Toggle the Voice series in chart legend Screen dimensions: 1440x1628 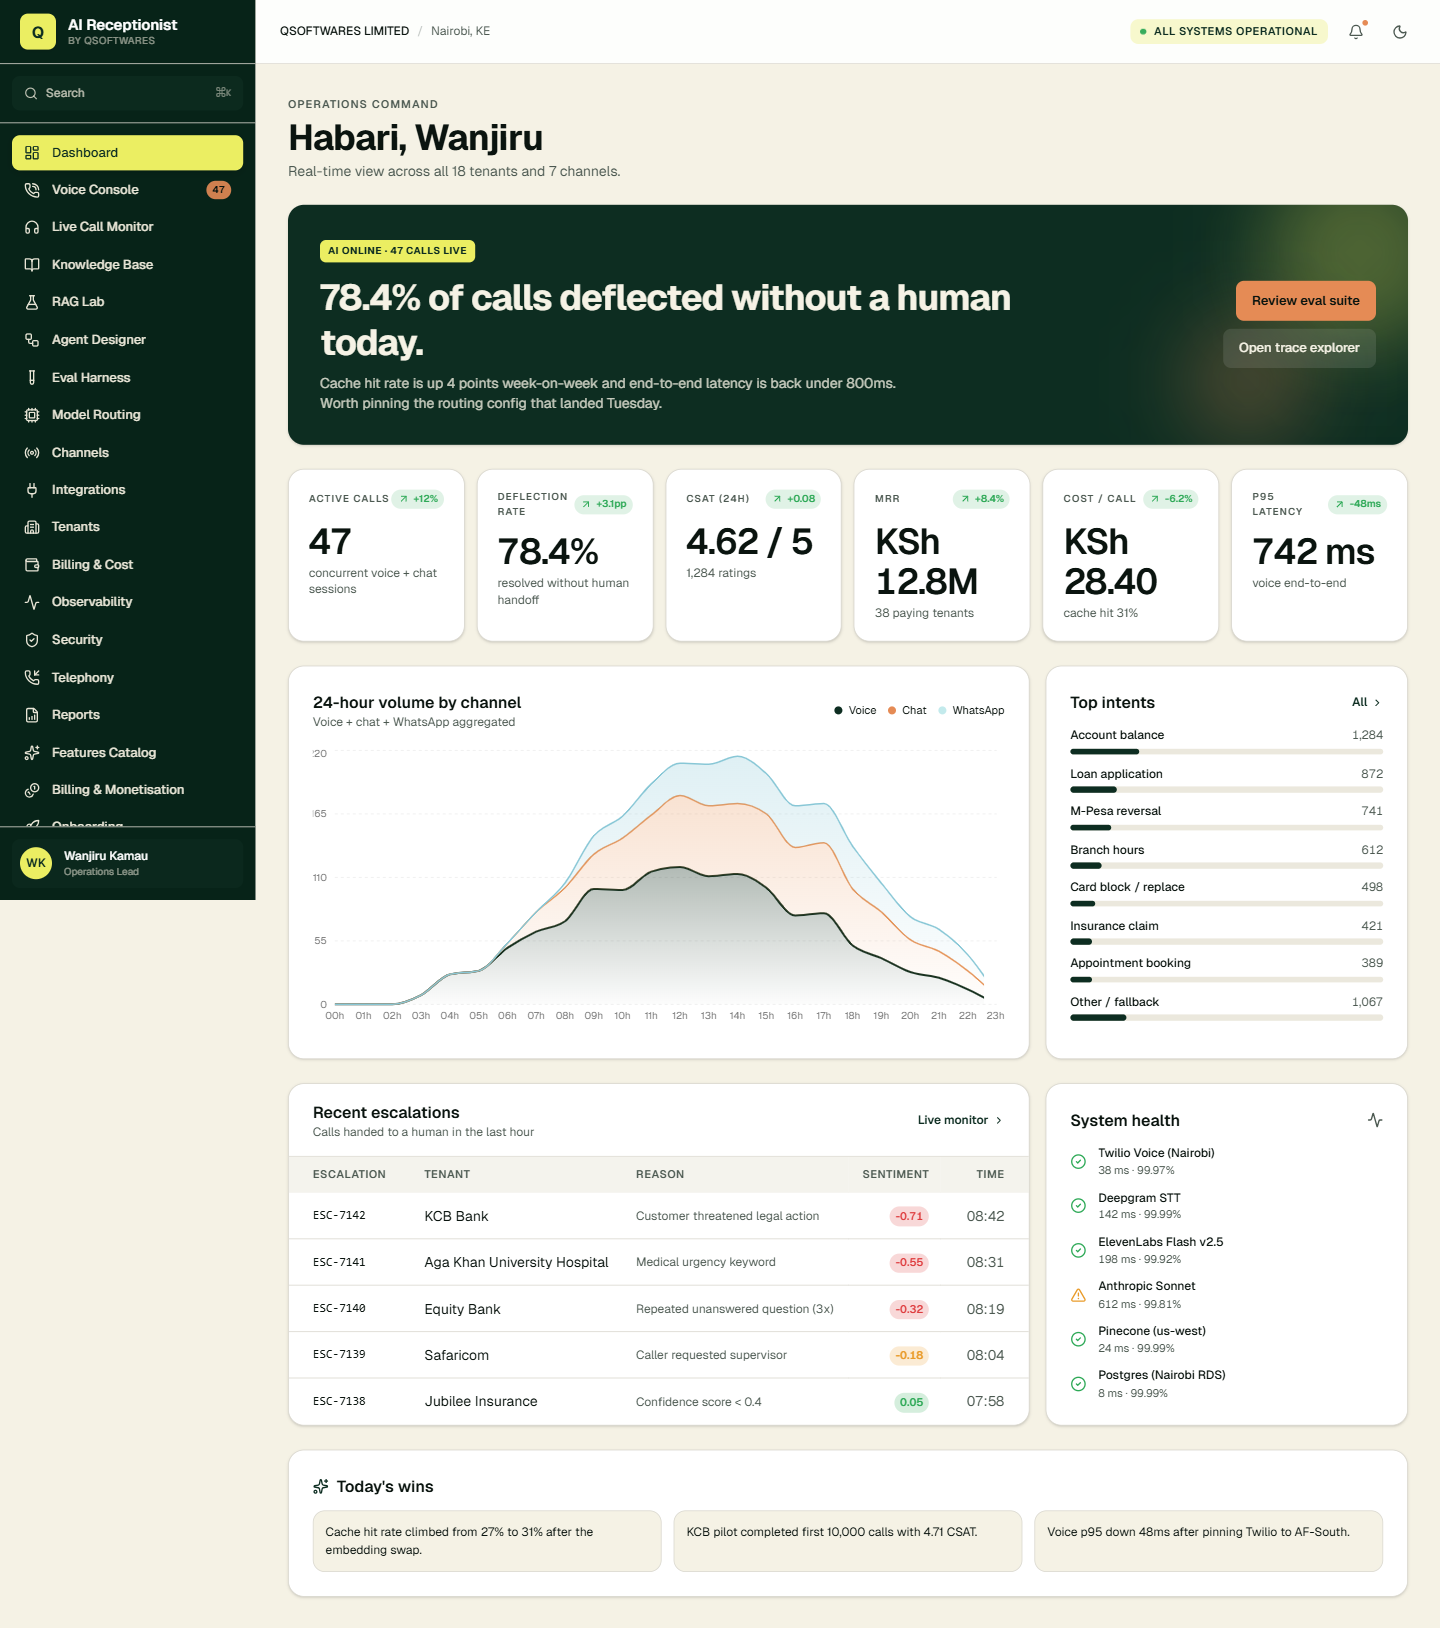[855, 711]
